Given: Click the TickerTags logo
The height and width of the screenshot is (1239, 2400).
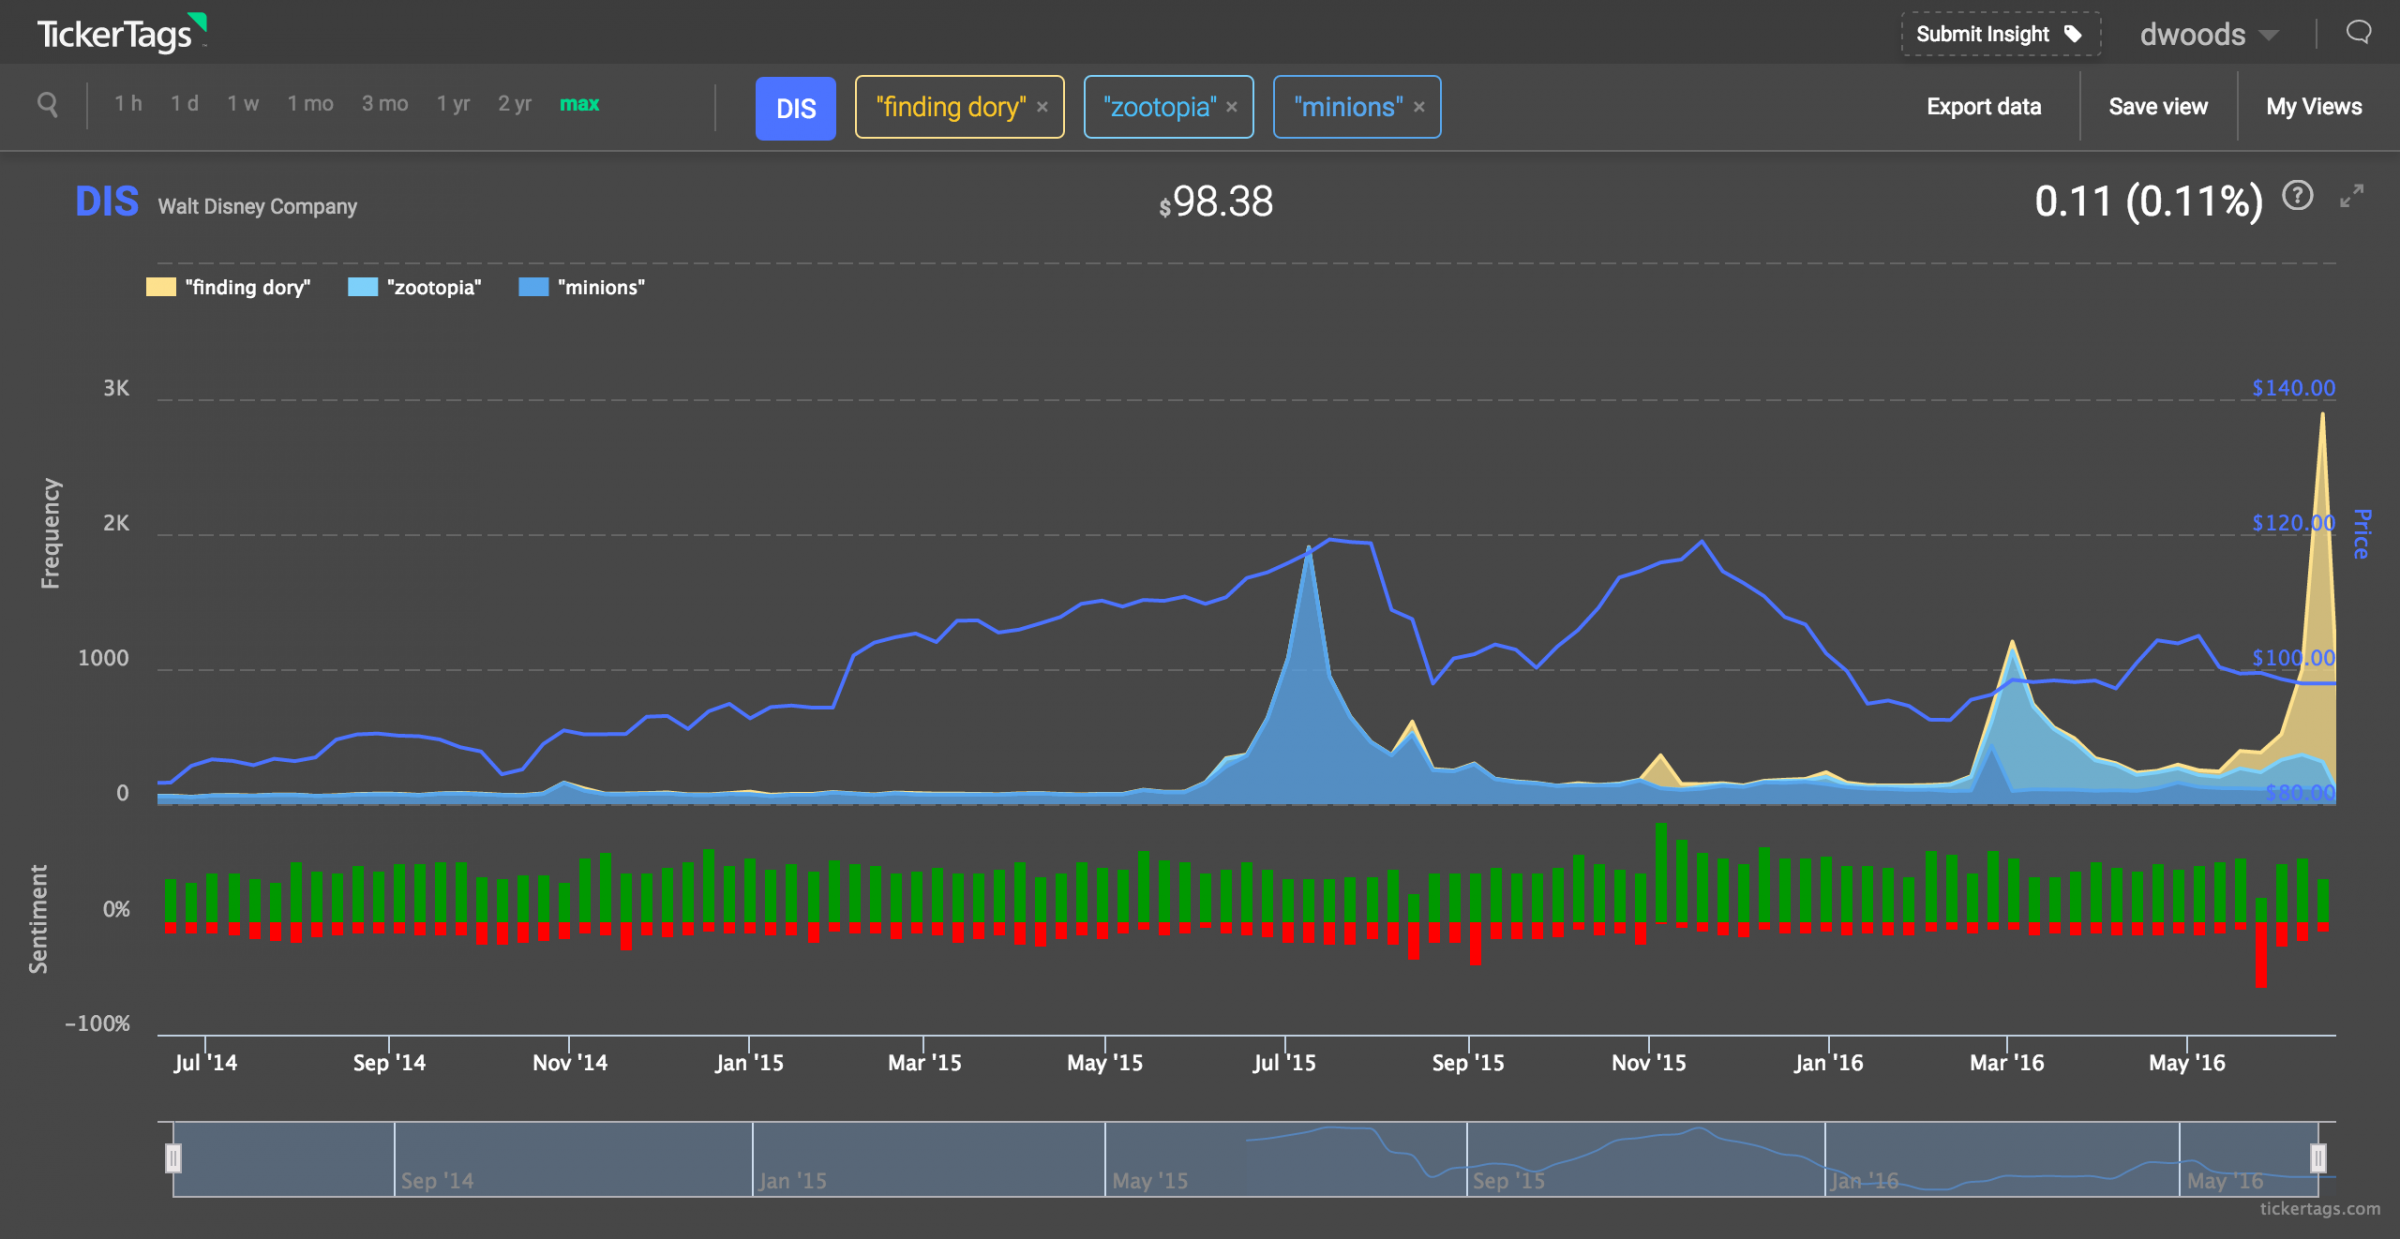Looking at the screenshot, I should (121, 33).
